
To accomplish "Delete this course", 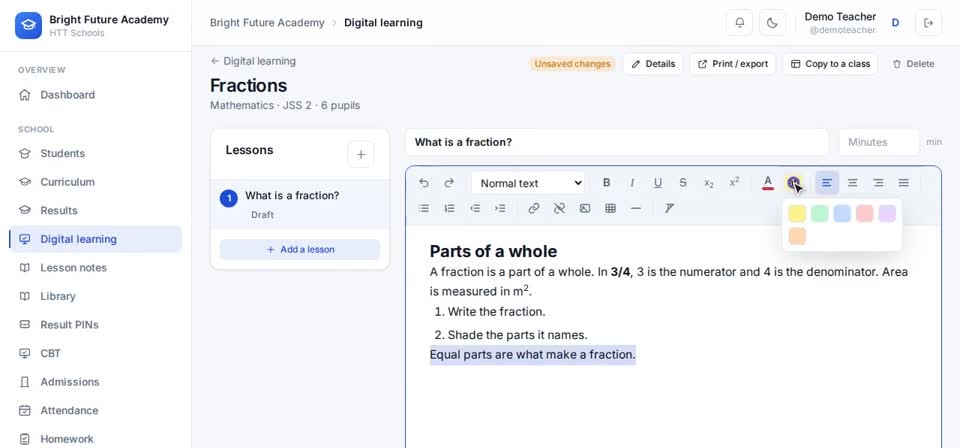I will [x=913, y=64].
